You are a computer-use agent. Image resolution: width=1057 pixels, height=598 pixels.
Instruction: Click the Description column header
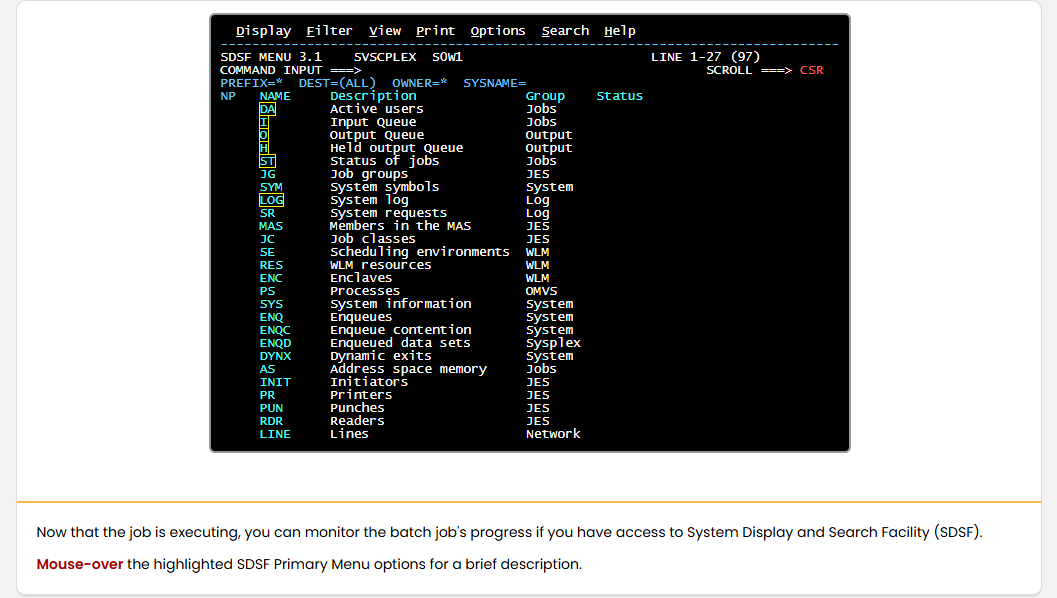(x=373, y=96)
